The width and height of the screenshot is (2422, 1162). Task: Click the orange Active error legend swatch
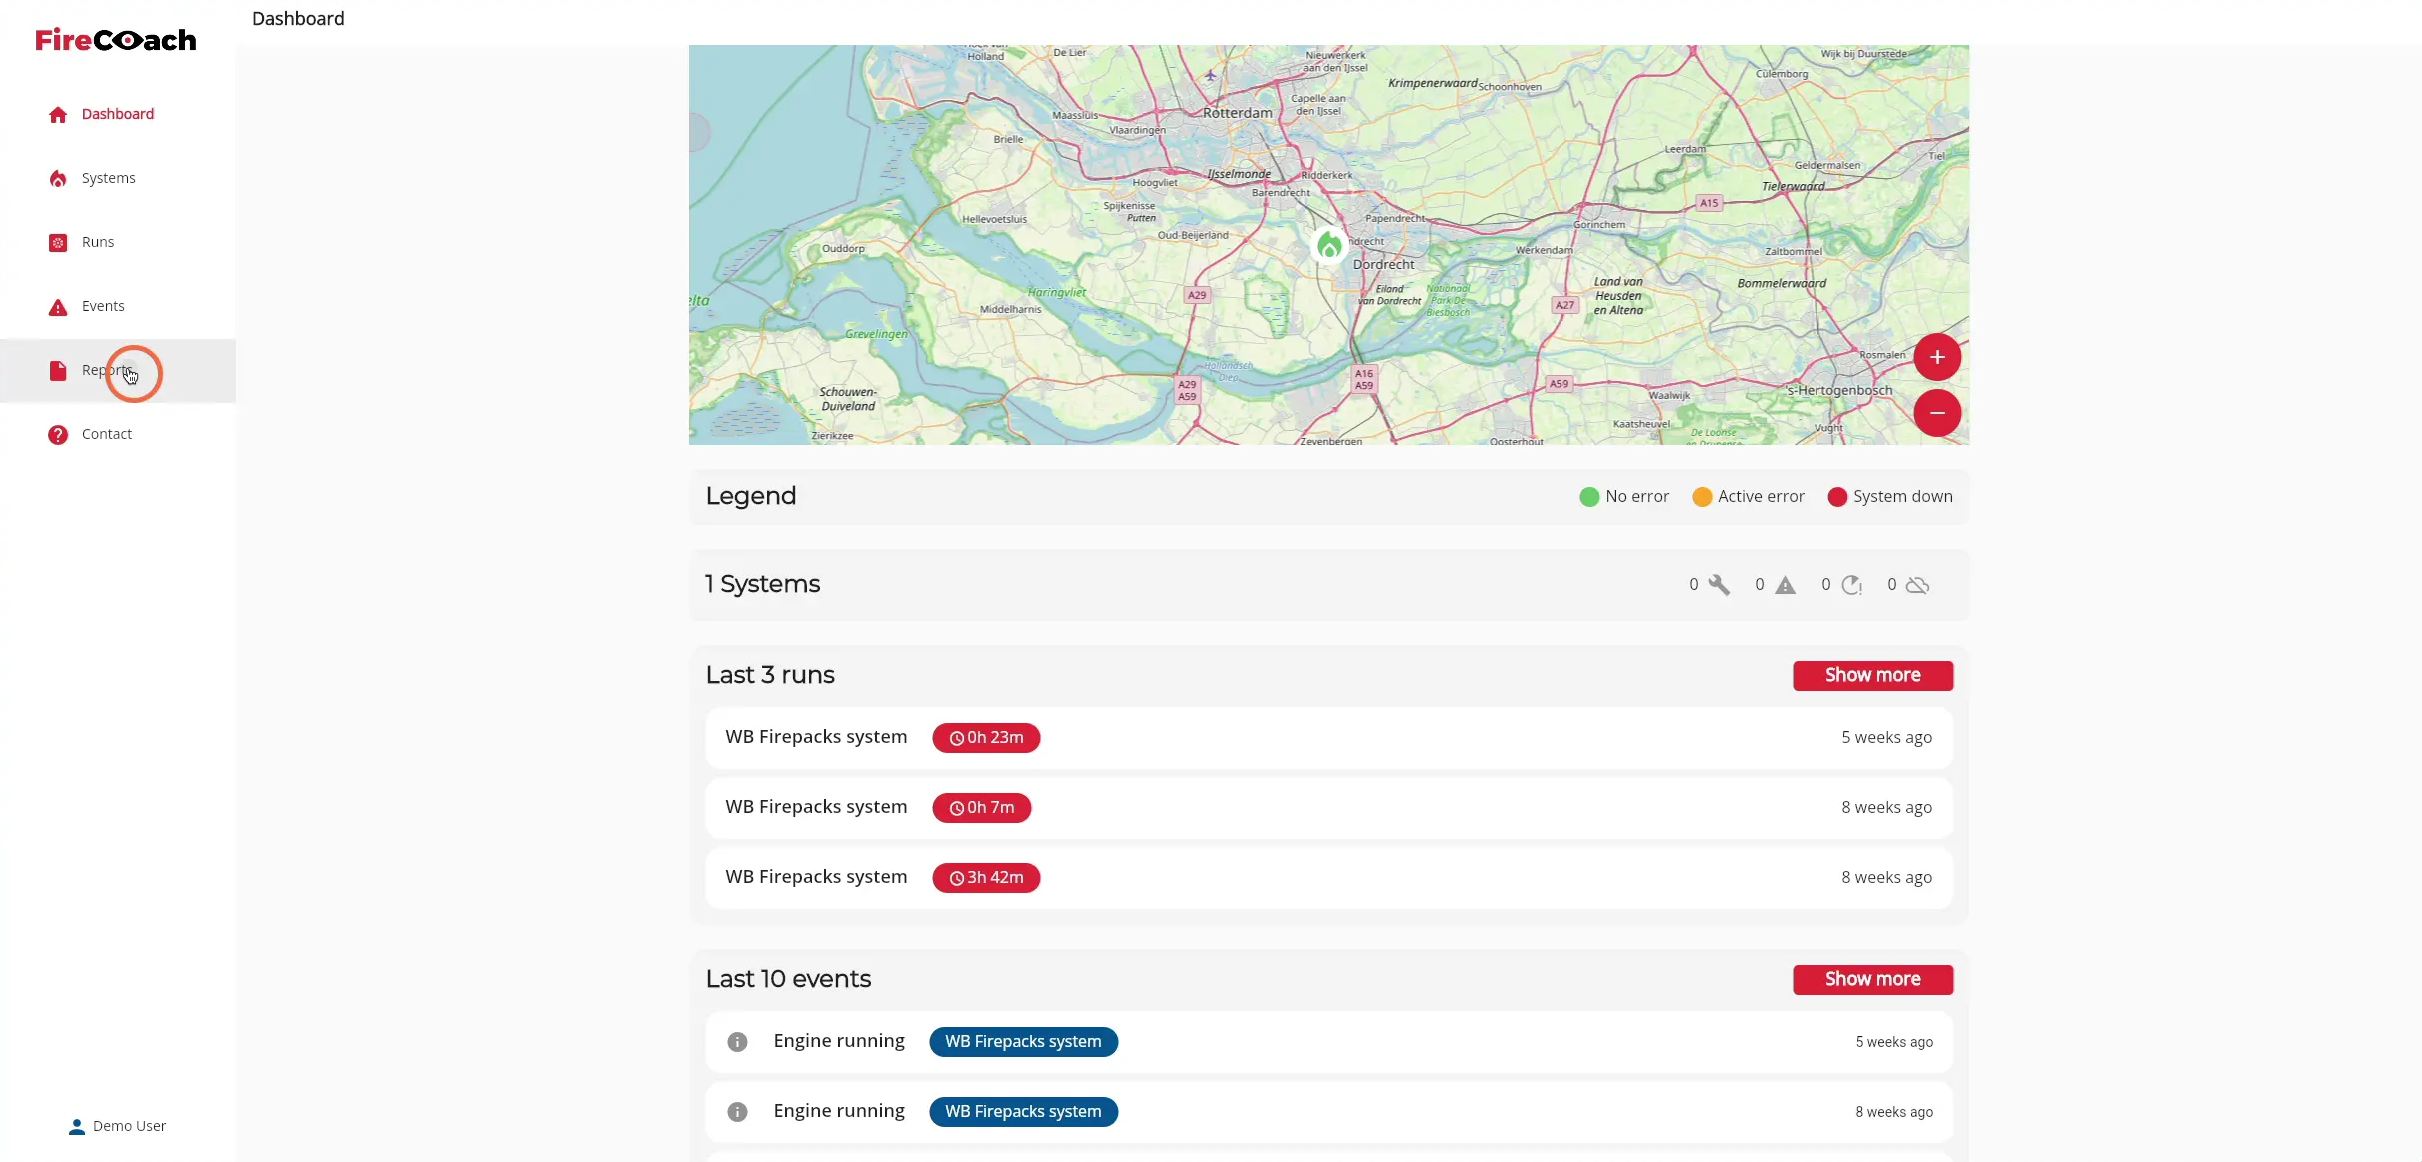pyautogui.click(x=1701, y=497)
